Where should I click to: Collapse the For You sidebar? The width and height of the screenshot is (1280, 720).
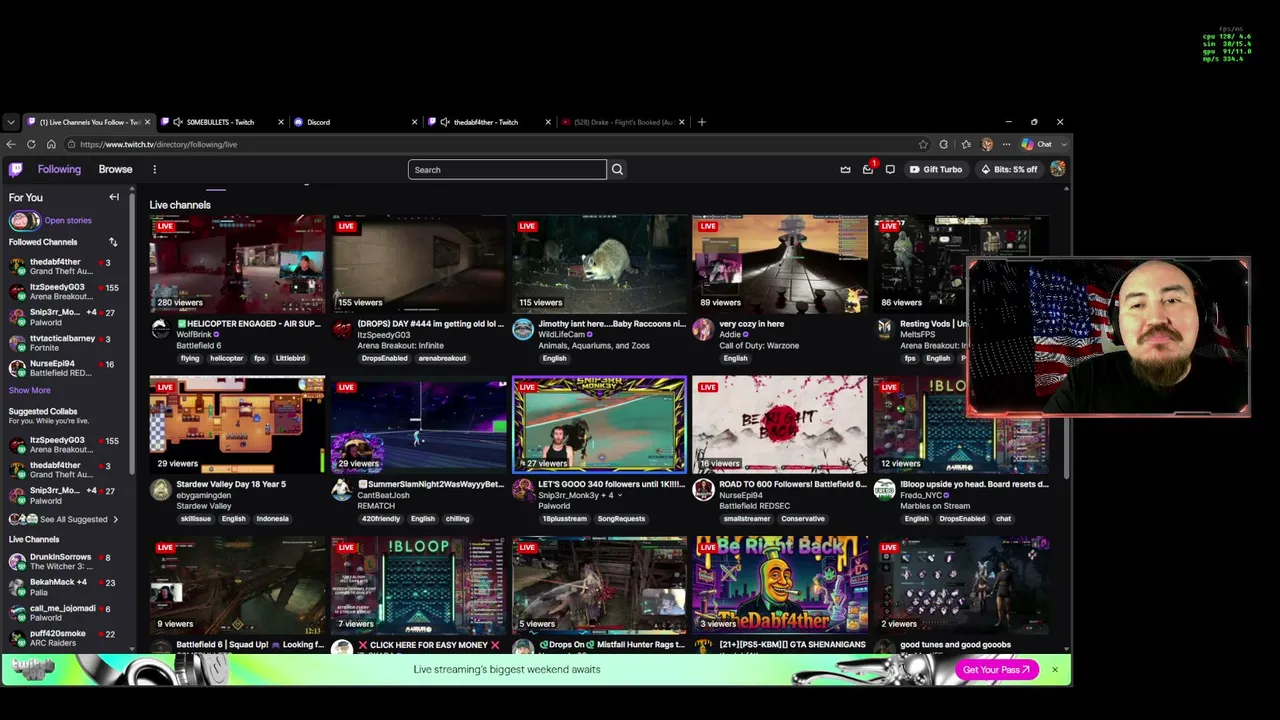point(114,197)
